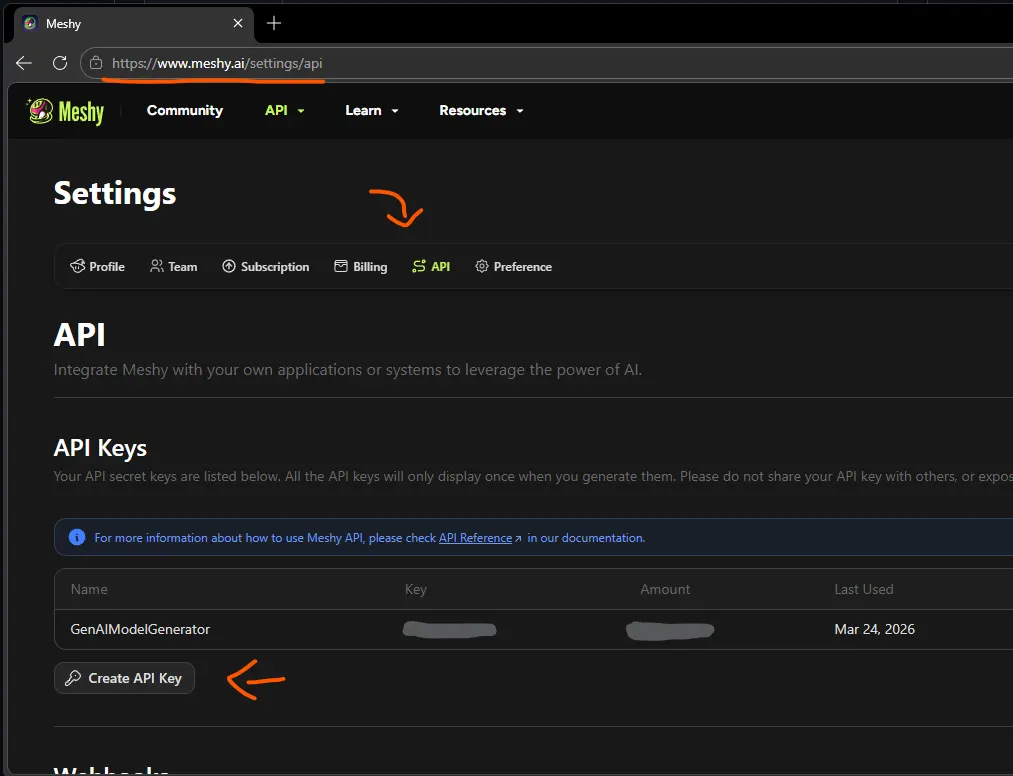Click the redacted amount value cell
The height and width of the screenshot is (776, 1013).
click(x=670, y=630)
